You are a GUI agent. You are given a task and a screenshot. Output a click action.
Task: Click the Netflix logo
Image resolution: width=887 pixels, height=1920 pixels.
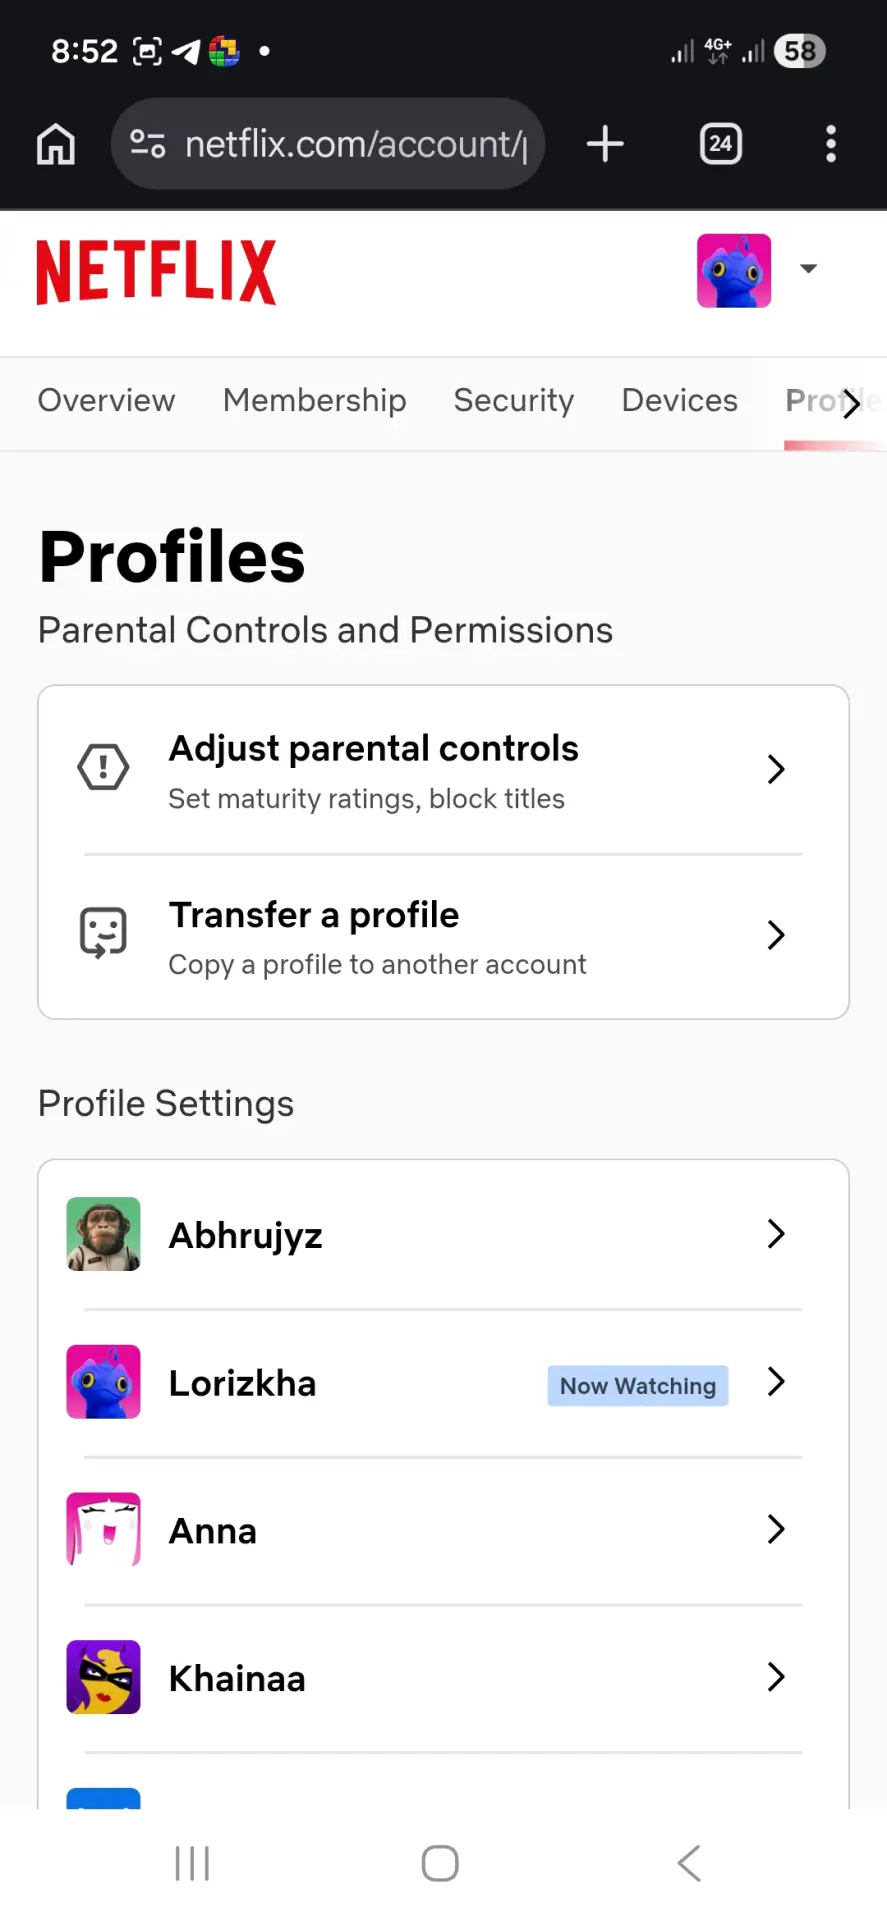156,271
